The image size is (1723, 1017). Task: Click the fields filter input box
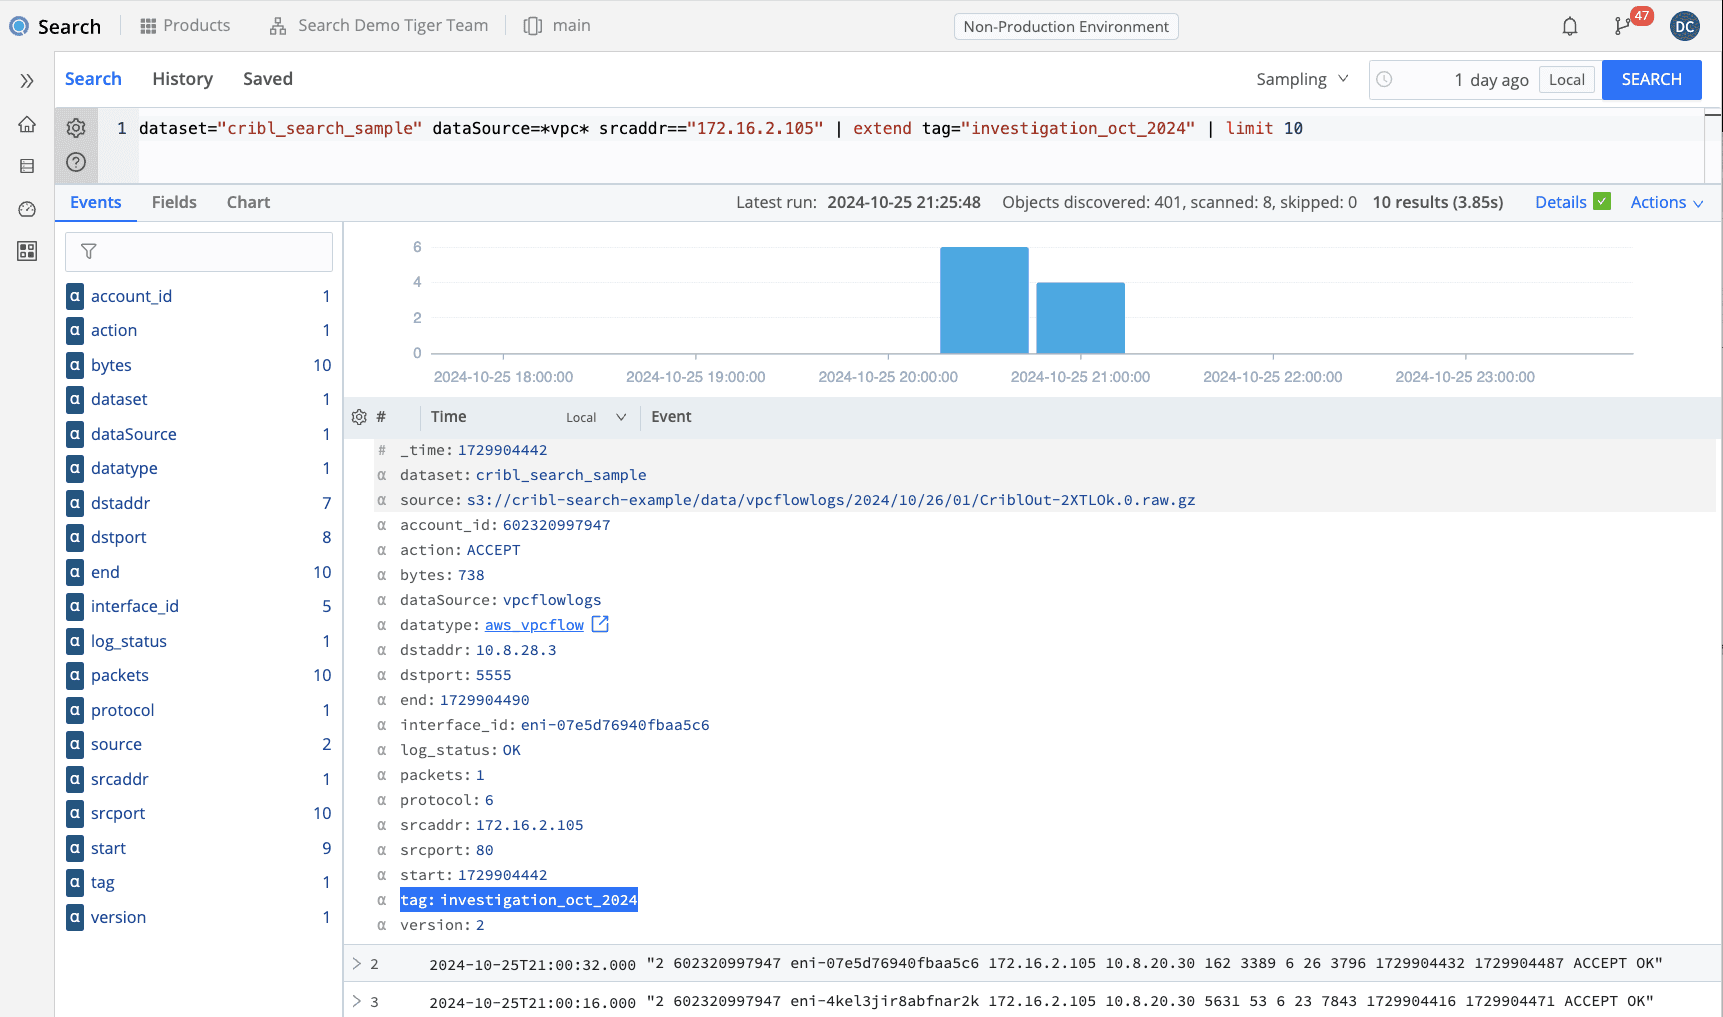(x=199, y=252)
